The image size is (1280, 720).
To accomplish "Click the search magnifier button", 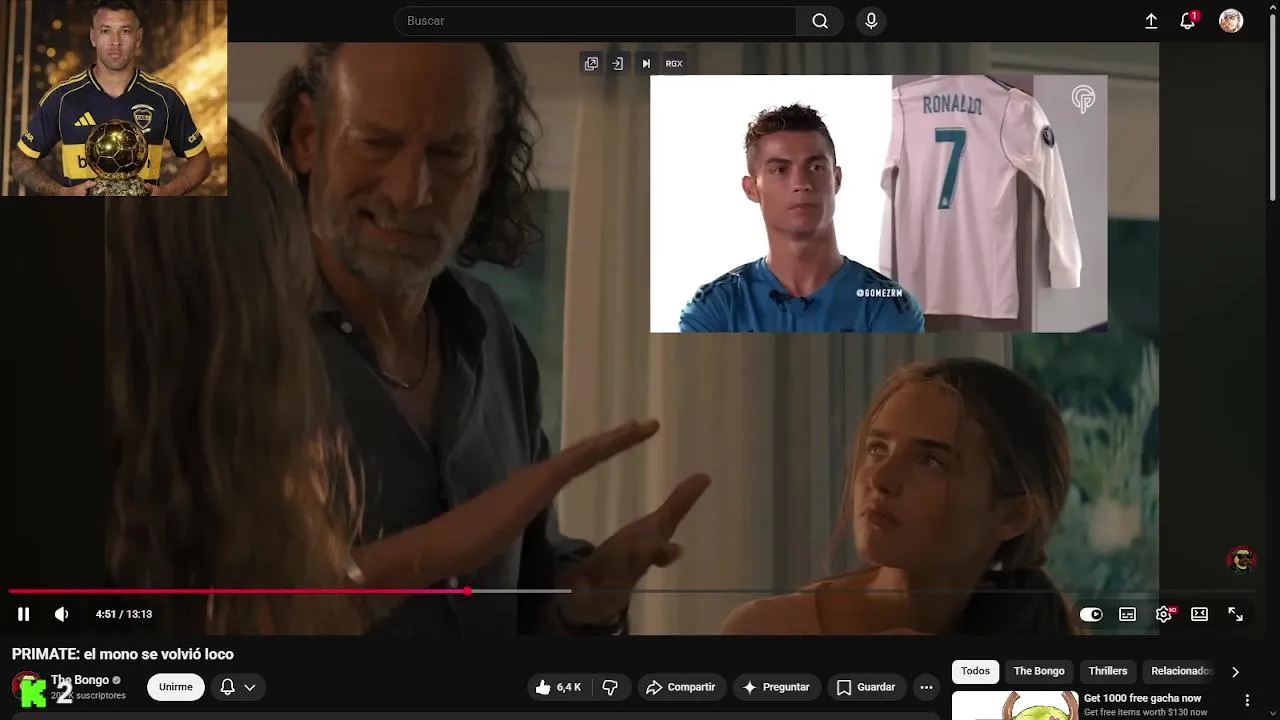I will coord(820,21).
